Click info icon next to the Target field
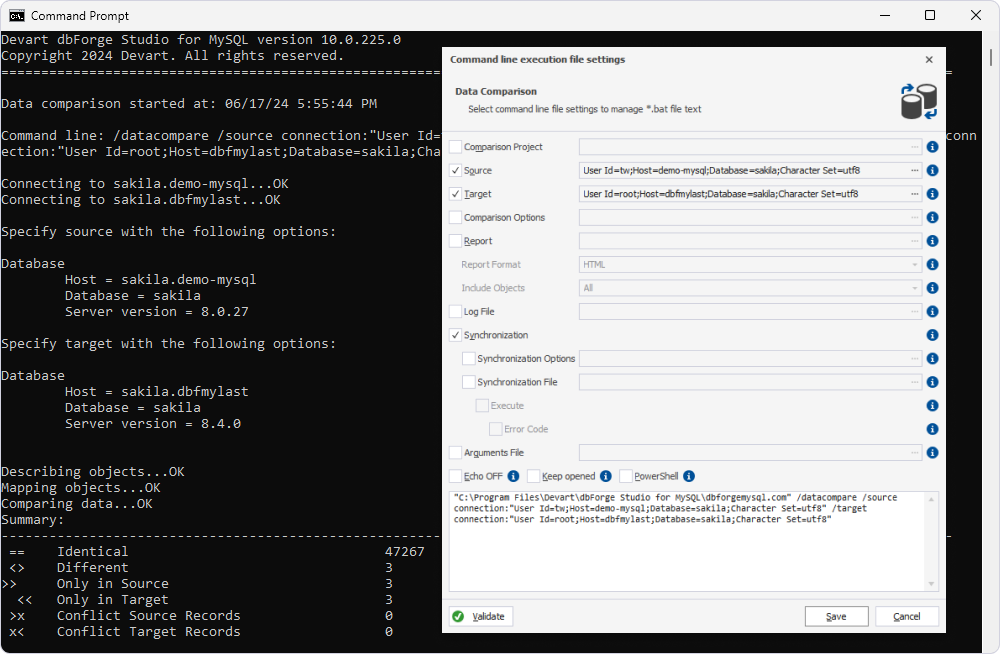The image size is (1000, 654). (932, 194)
